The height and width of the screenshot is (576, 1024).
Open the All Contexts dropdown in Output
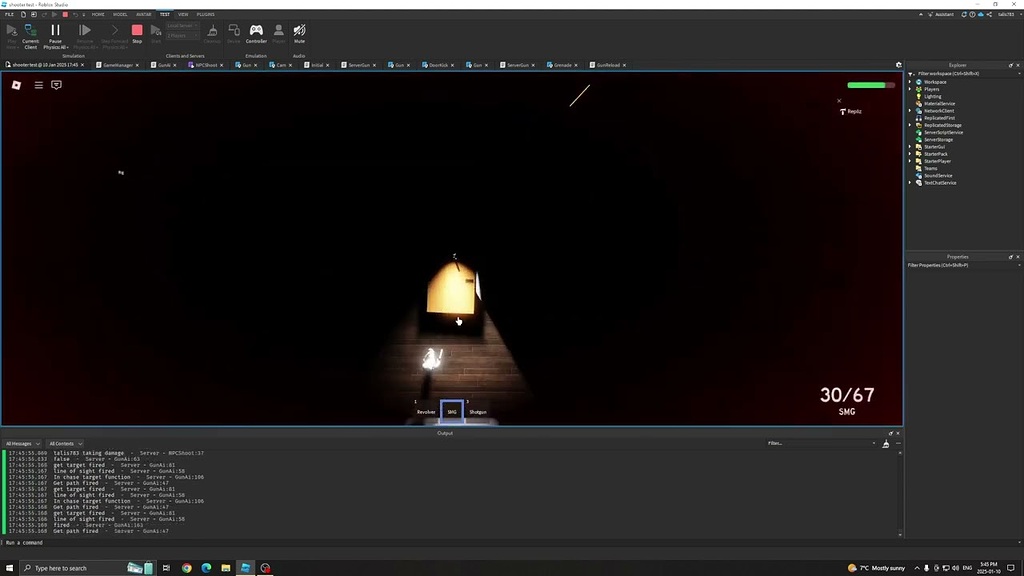click(x=65, y=443)
